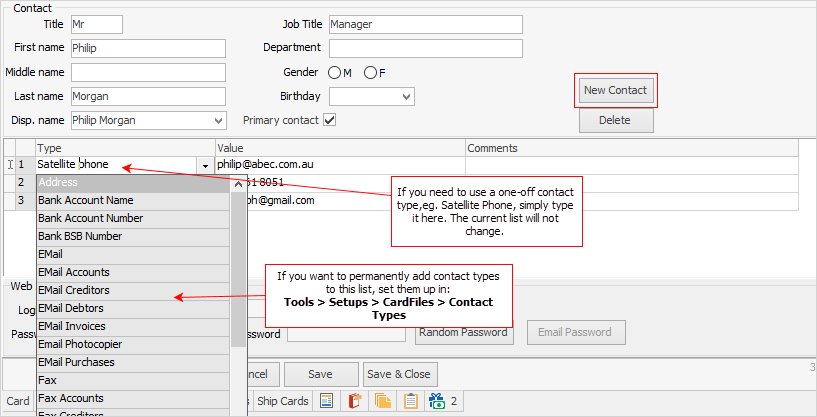Viewport: 817px width, 417px height.
Task: Click the Save button
Action: click(x=321, y=374)
